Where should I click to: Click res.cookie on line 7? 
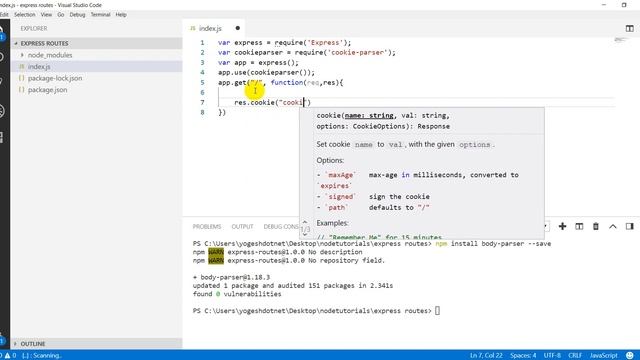point(254,102)
